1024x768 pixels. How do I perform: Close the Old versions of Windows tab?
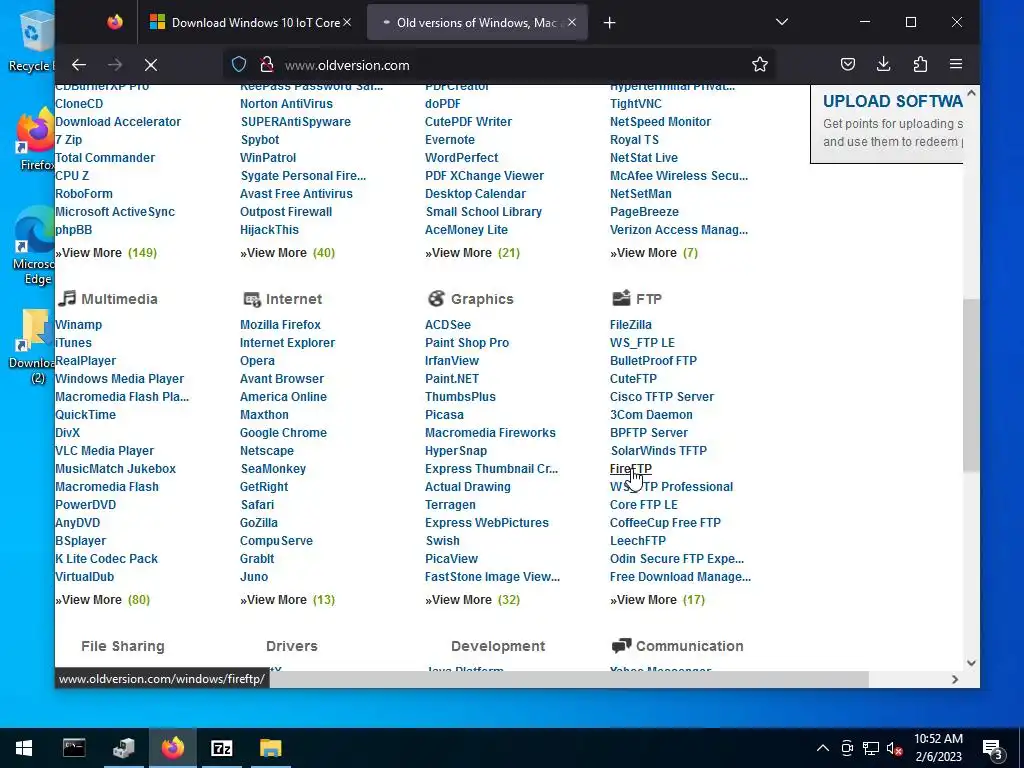(x=572, y=23)
